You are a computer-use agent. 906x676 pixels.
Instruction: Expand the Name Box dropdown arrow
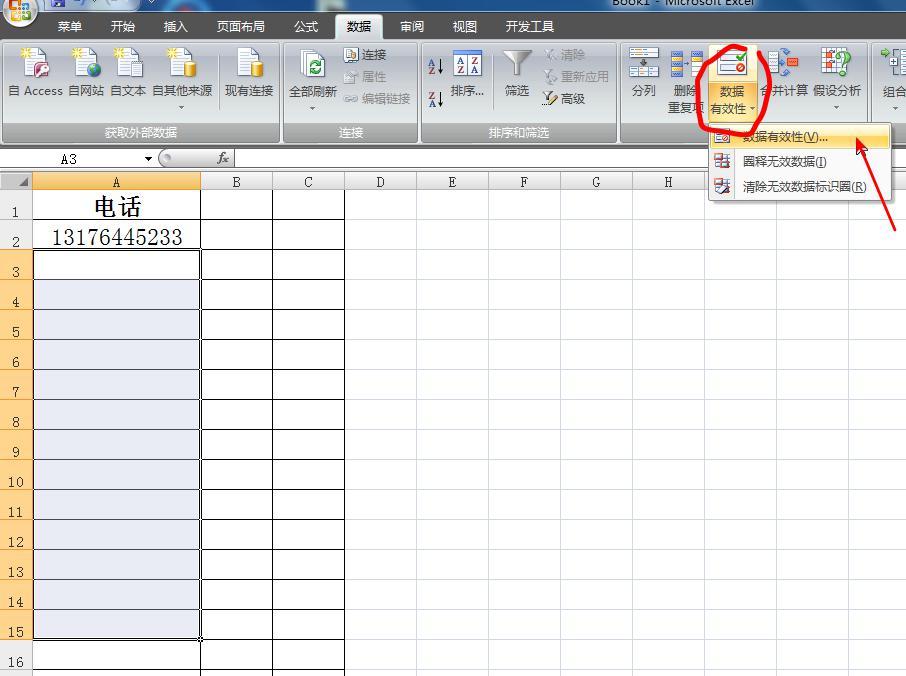[x=148, y=159]
